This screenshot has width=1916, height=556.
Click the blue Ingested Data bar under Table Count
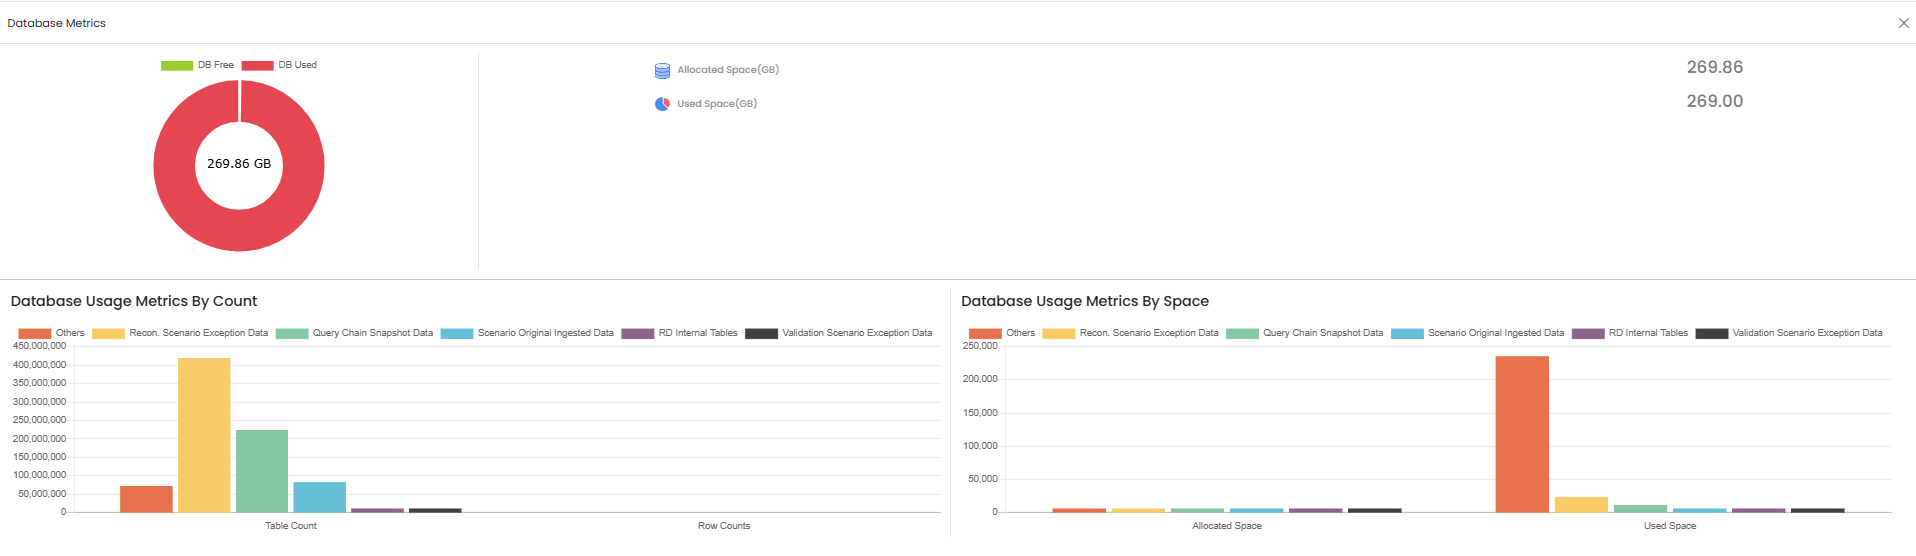pos(320,497)
